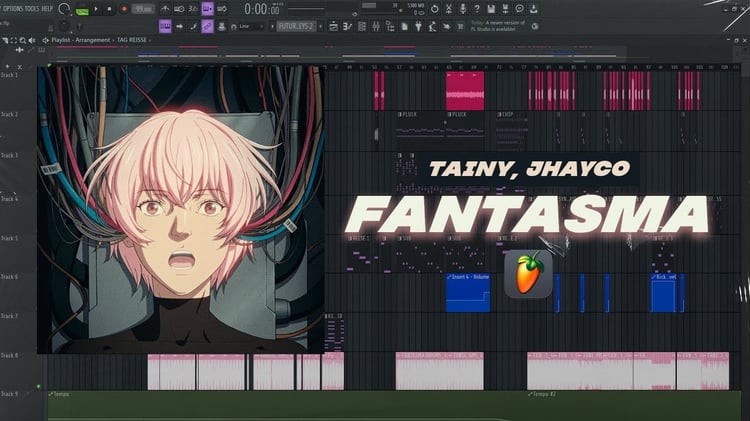The height and width of the screenshot is (421, 750).
Task: Toggle the loop recording icon
Action: point(222,9)
